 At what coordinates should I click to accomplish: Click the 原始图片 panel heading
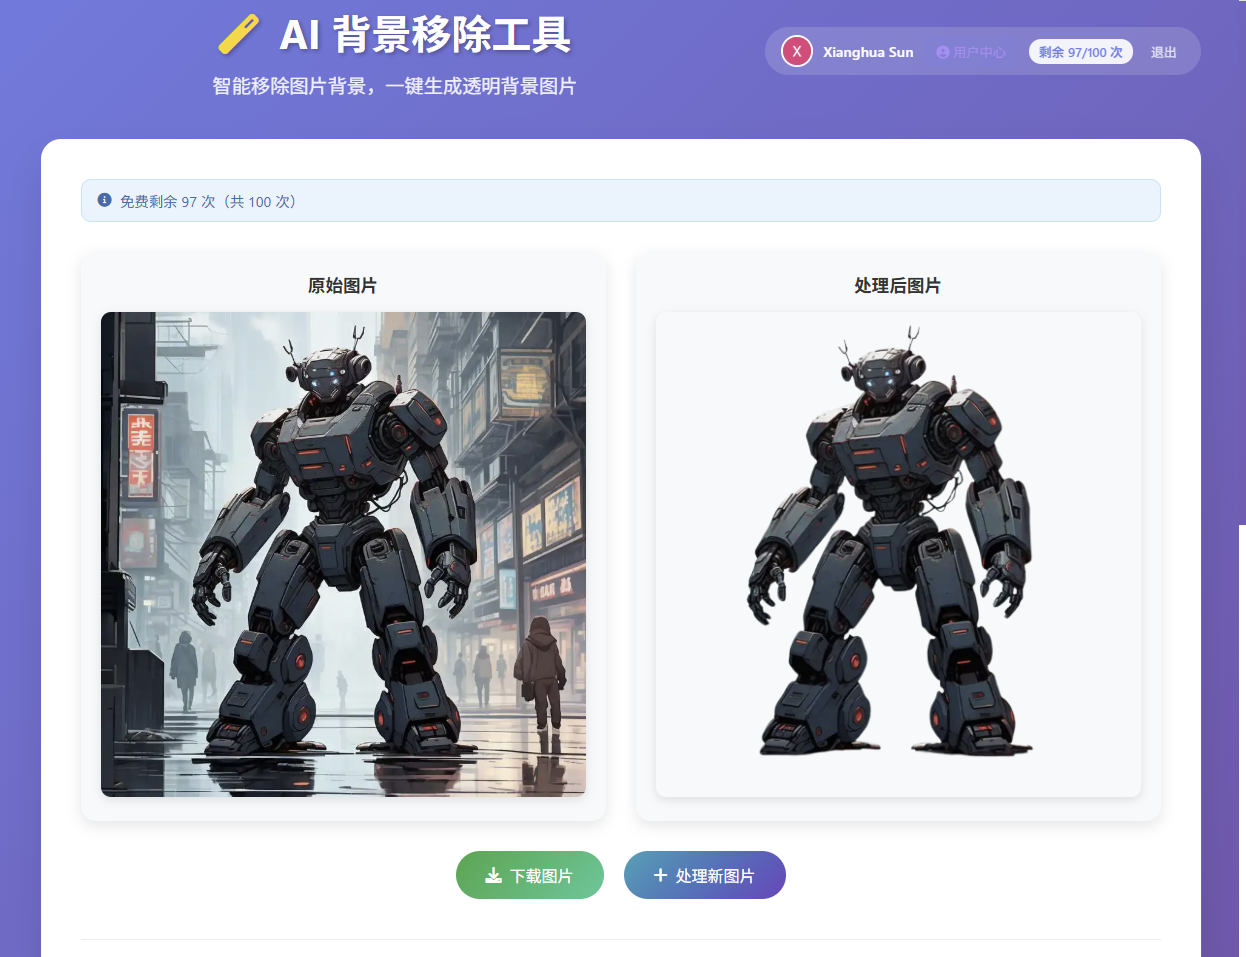pos(342,286)
